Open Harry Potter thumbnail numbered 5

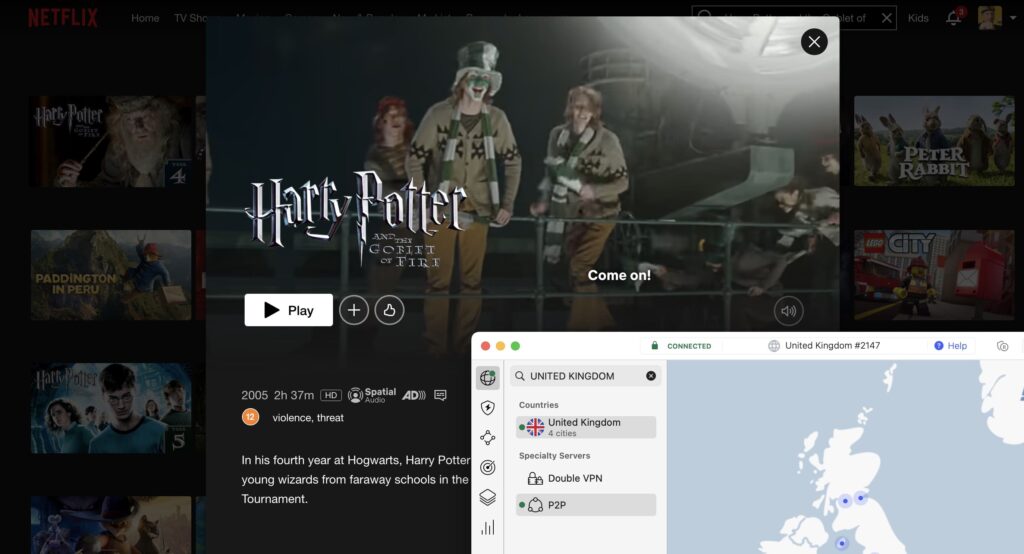point(111,408)
